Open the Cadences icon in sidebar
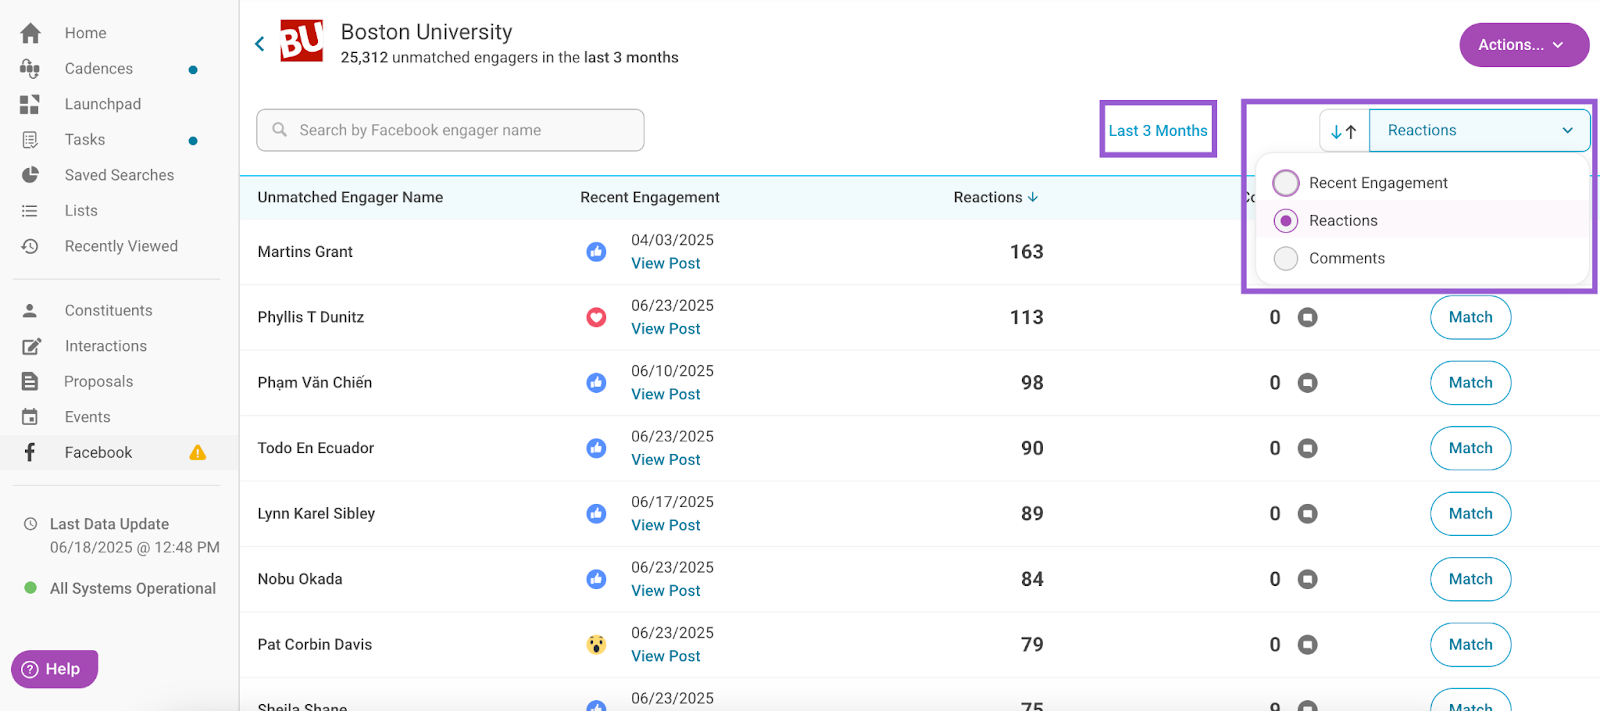The width and height of the screenshot is (1600, 711). [30, 69]
